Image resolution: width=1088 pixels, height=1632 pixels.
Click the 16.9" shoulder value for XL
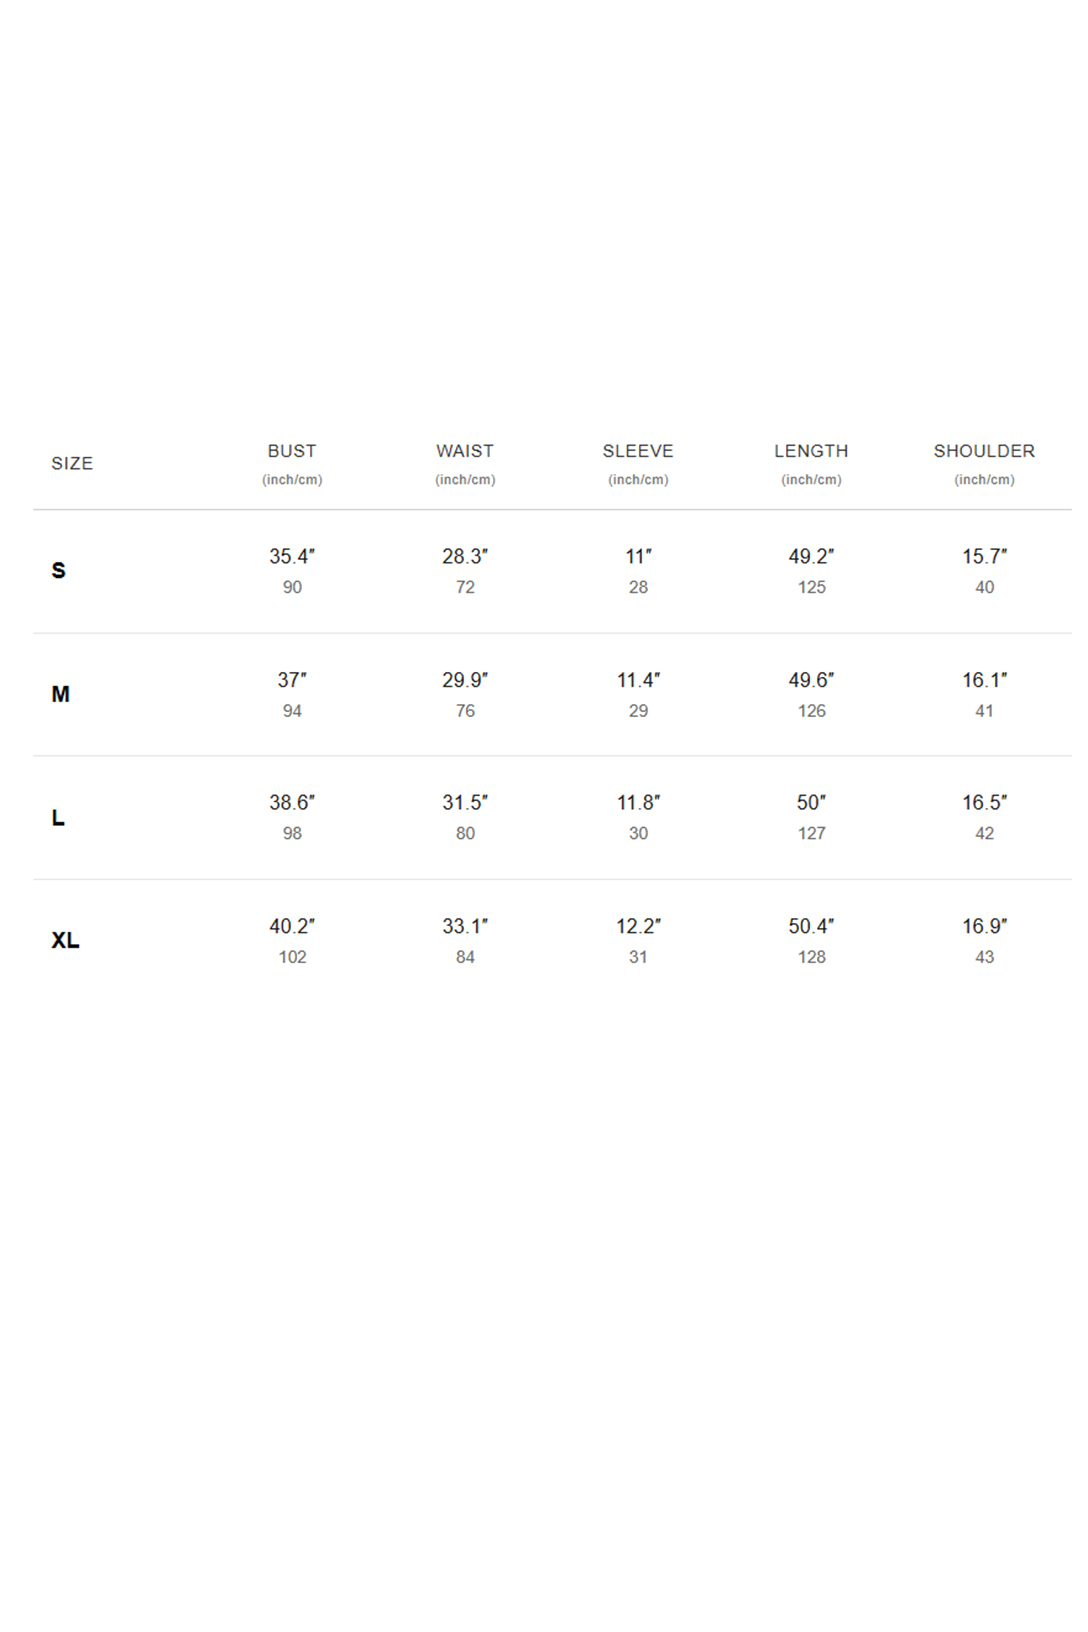point(984,926)
